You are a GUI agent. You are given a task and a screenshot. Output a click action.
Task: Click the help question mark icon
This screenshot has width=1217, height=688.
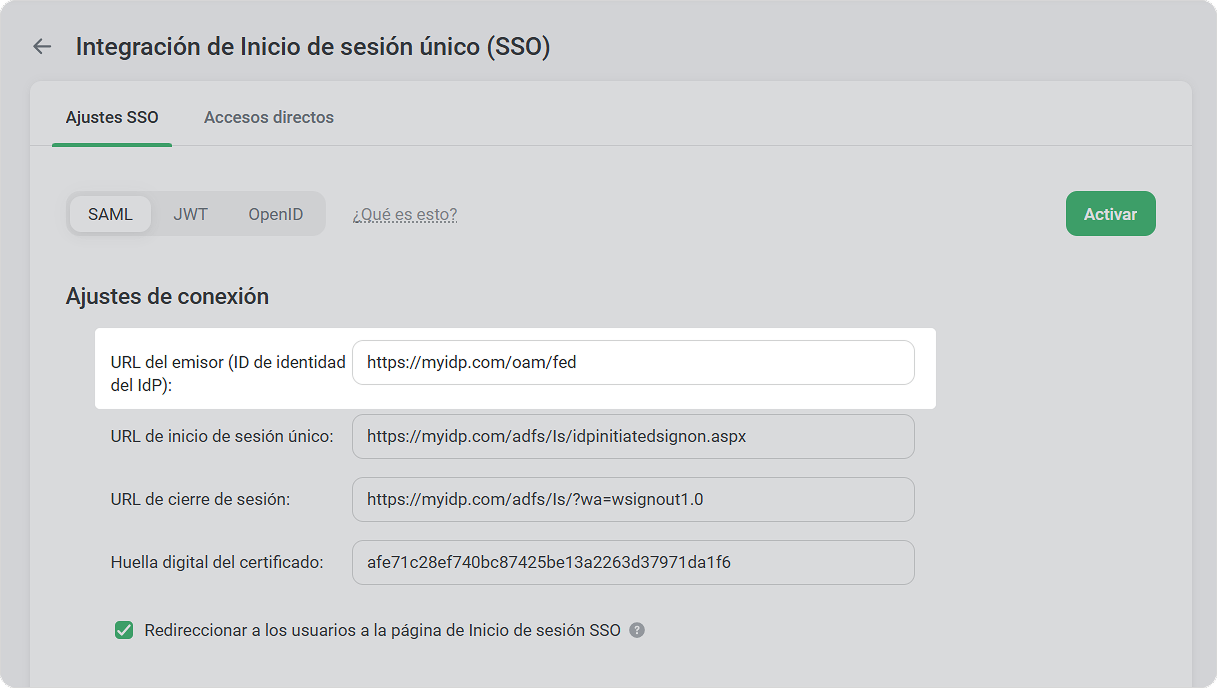[x=637, y=630]
